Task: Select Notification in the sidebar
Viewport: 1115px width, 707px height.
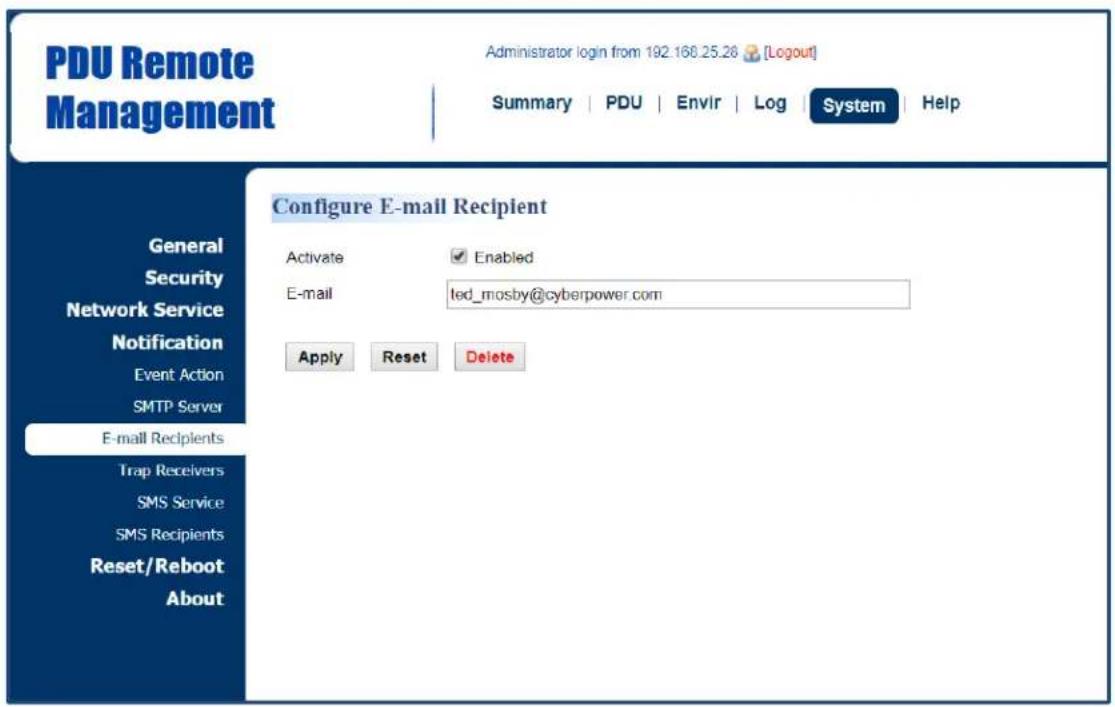Action: pyautogui.click(x=168, y=343)
